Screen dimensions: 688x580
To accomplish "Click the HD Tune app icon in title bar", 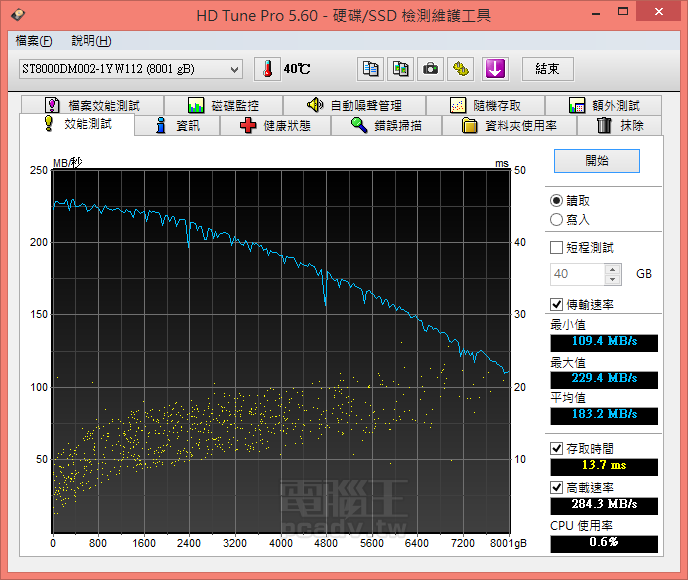I will (x=18, y=14).
